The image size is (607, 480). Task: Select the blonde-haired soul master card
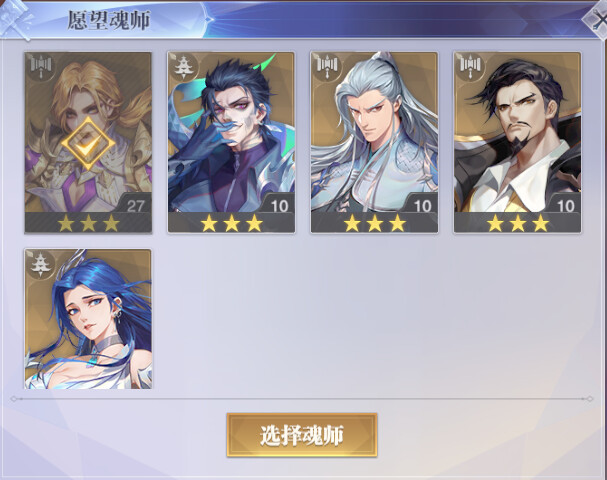tap(88, 142)
